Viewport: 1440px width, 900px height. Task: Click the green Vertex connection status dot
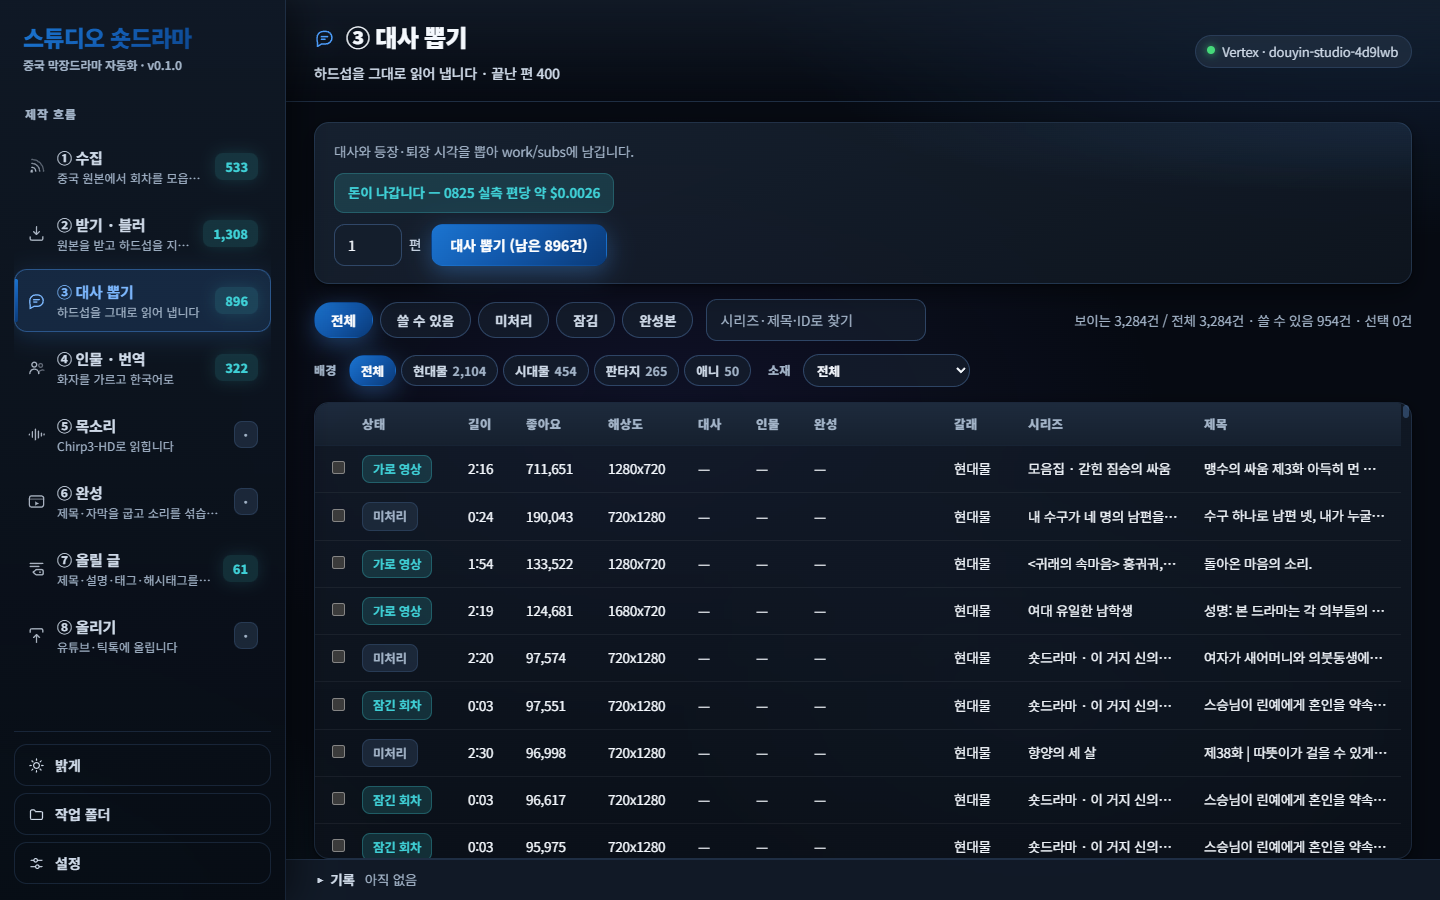pyautogui.click(x=1211, y=51)
